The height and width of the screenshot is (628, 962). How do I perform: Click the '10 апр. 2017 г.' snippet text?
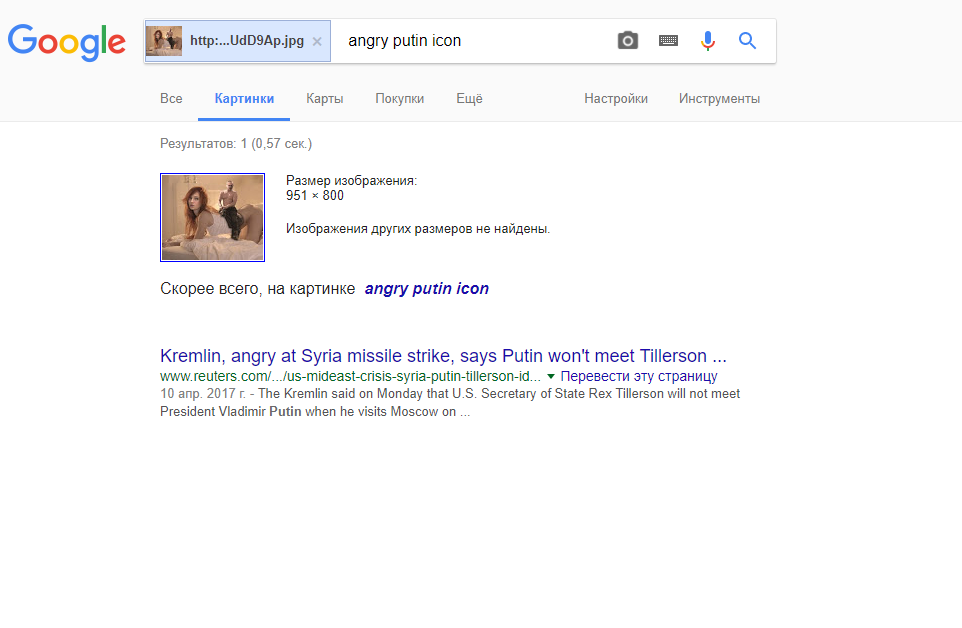pos(203,394)
